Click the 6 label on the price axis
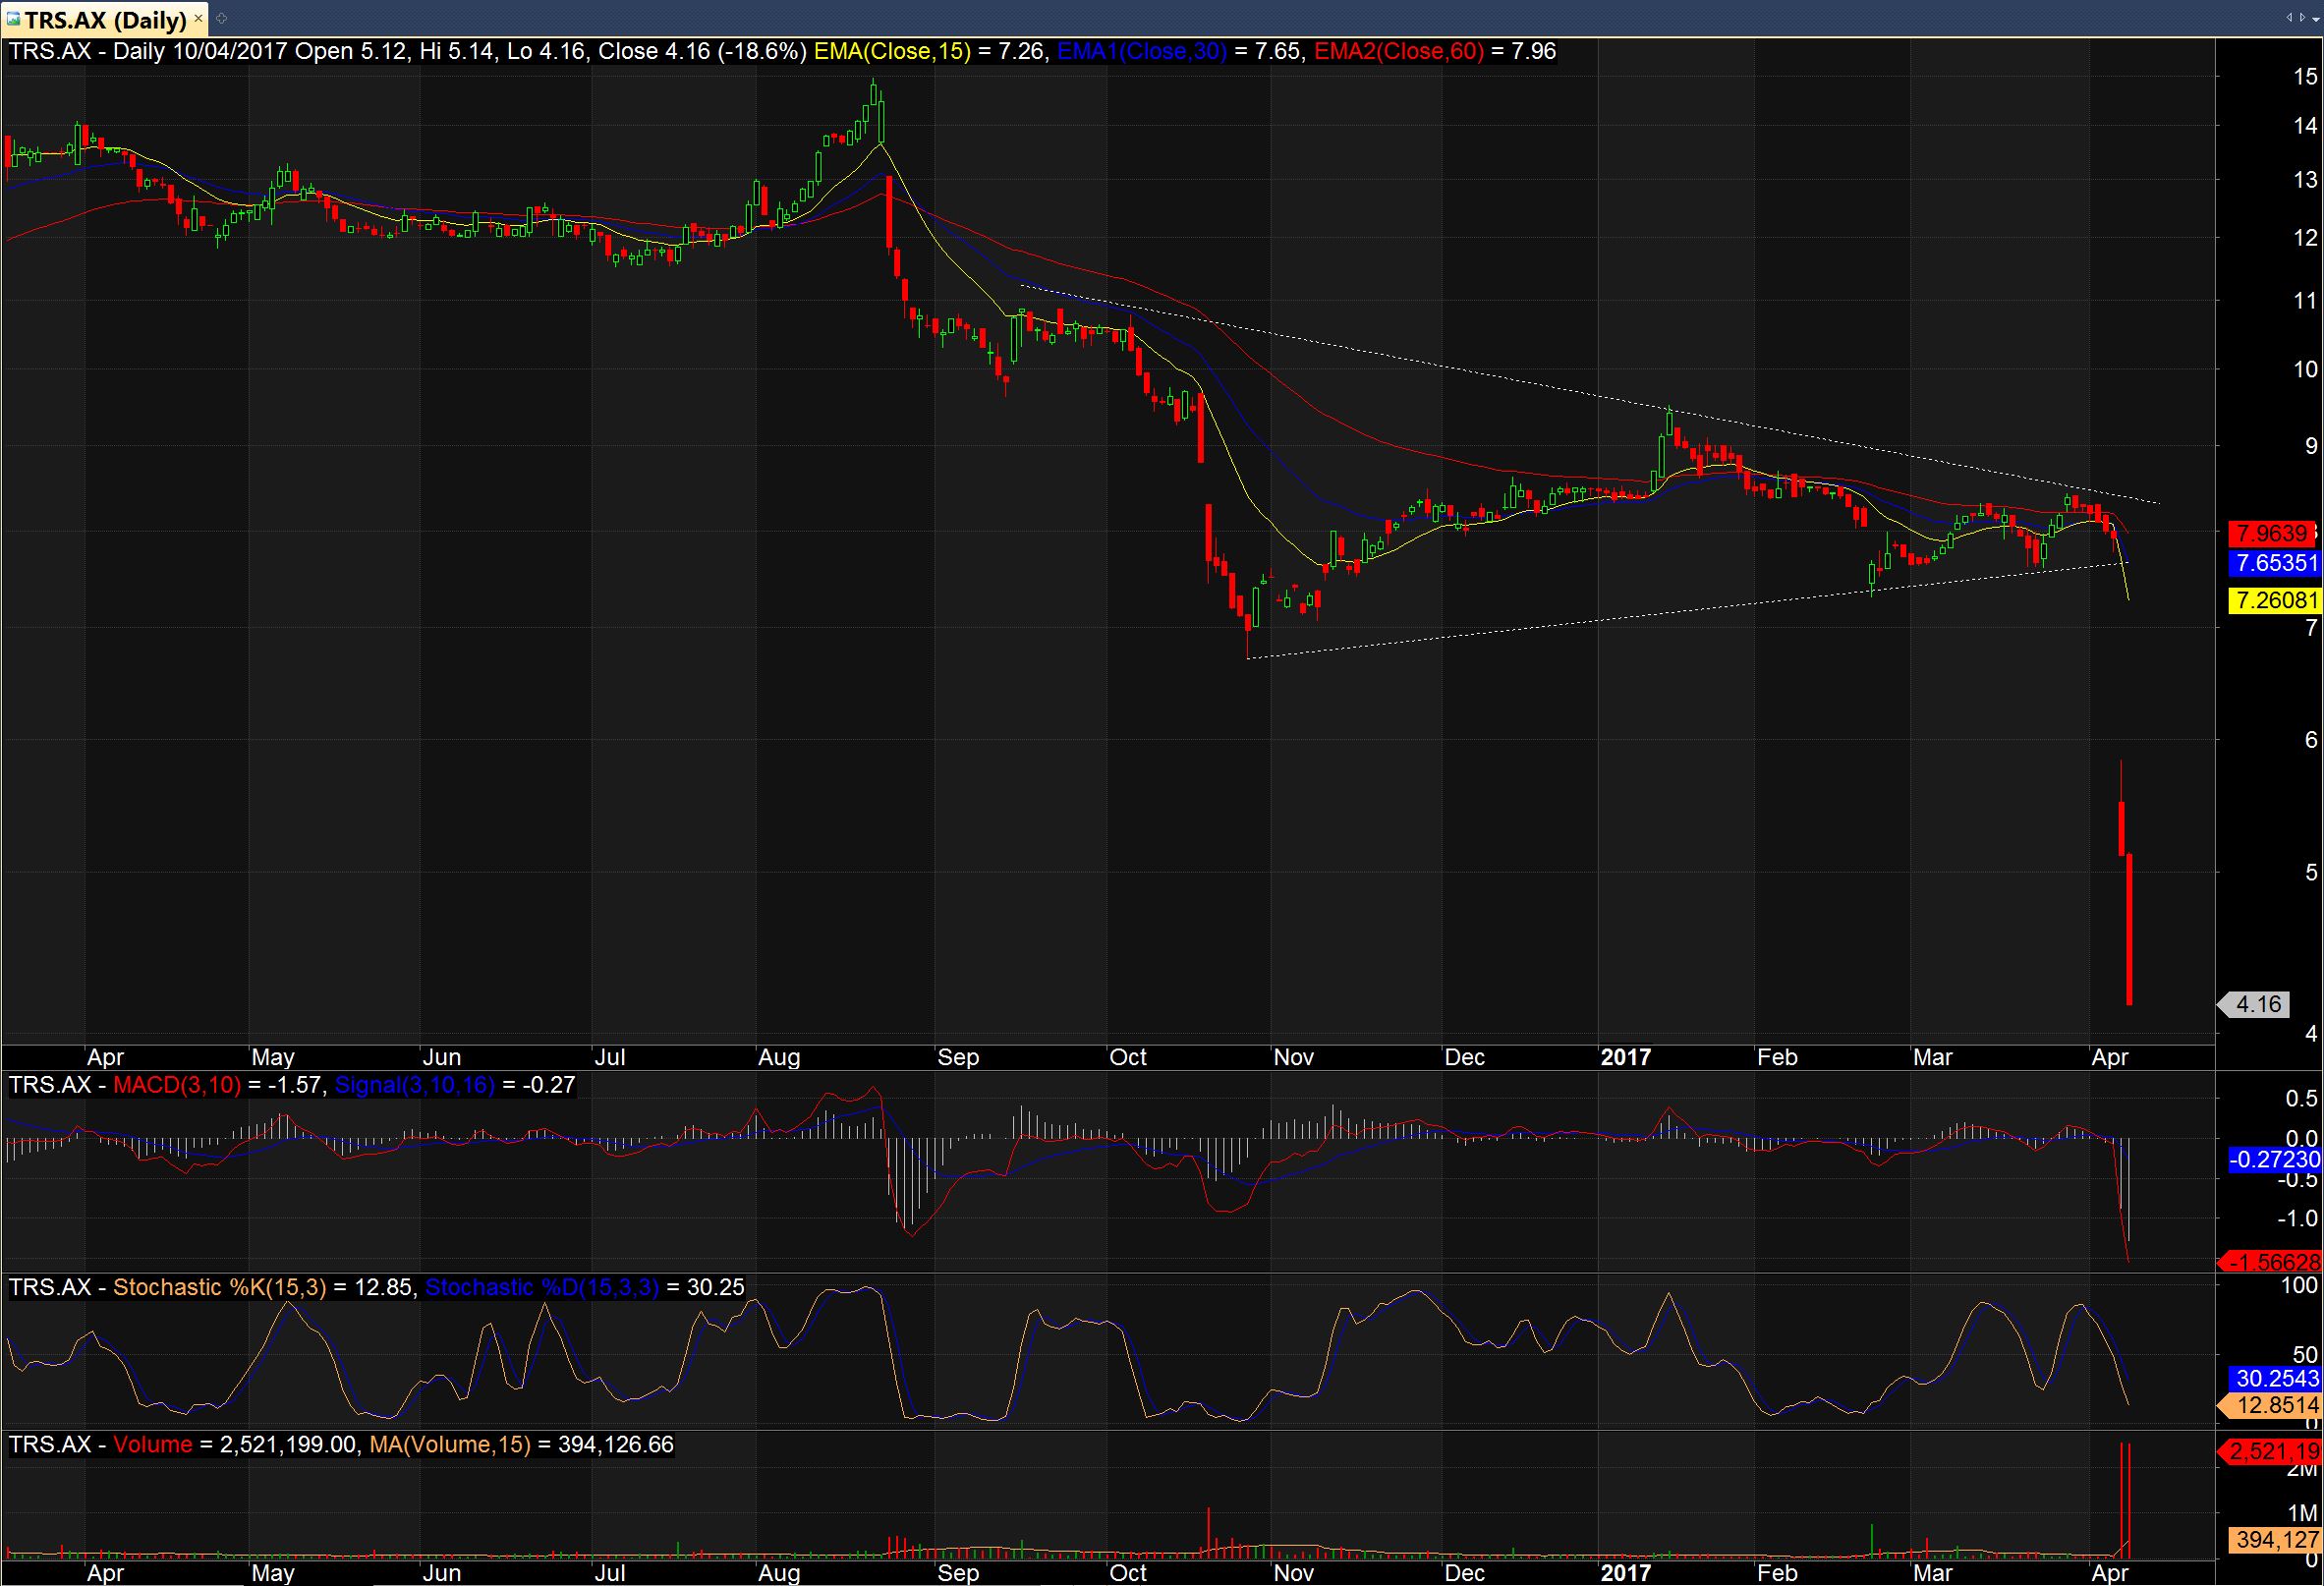 [x=2310, y=739]
